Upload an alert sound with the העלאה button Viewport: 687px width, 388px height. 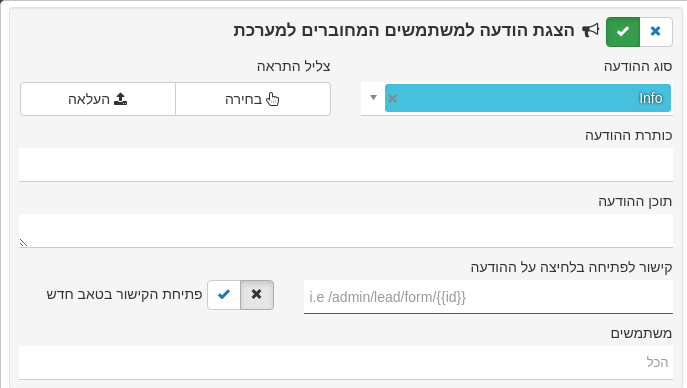tap(98, 99)
